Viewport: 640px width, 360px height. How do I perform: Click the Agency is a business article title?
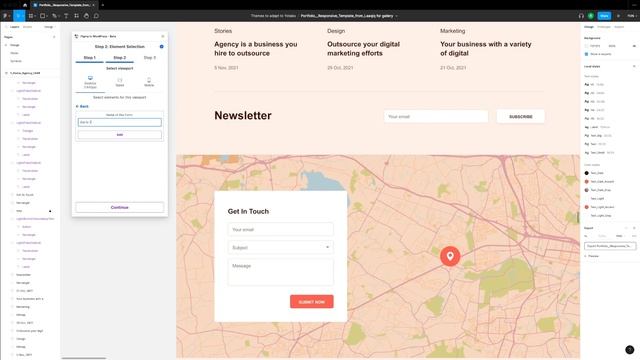tap(256, 49)
